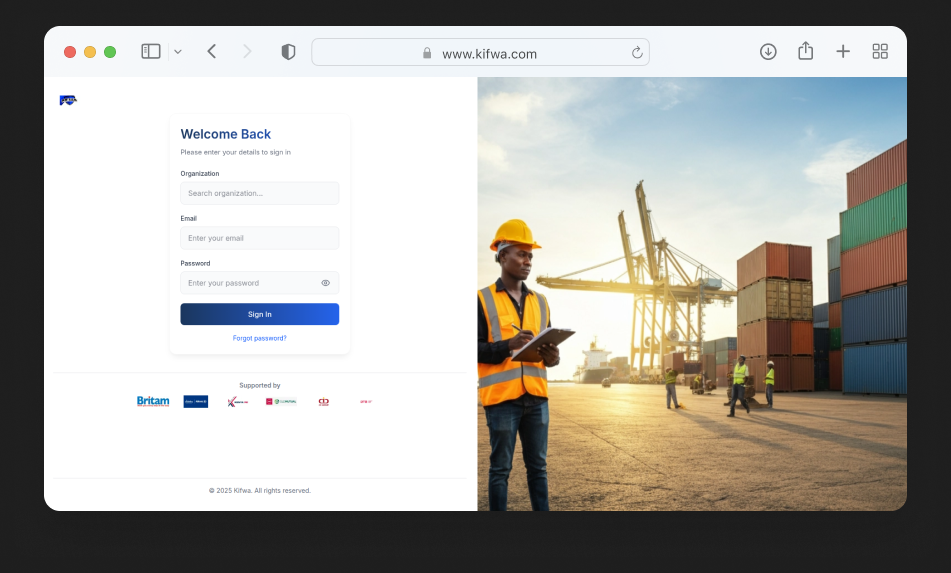Open the Forgot password? link
The width and height of the screenshot is (951, 573).
(x=259, y=338)
